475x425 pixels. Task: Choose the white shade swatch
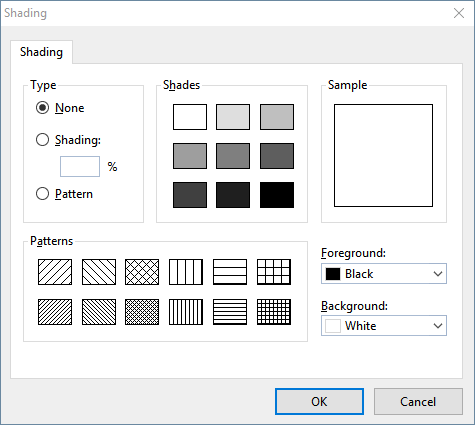pyautogui.click(x=190, y=117)
